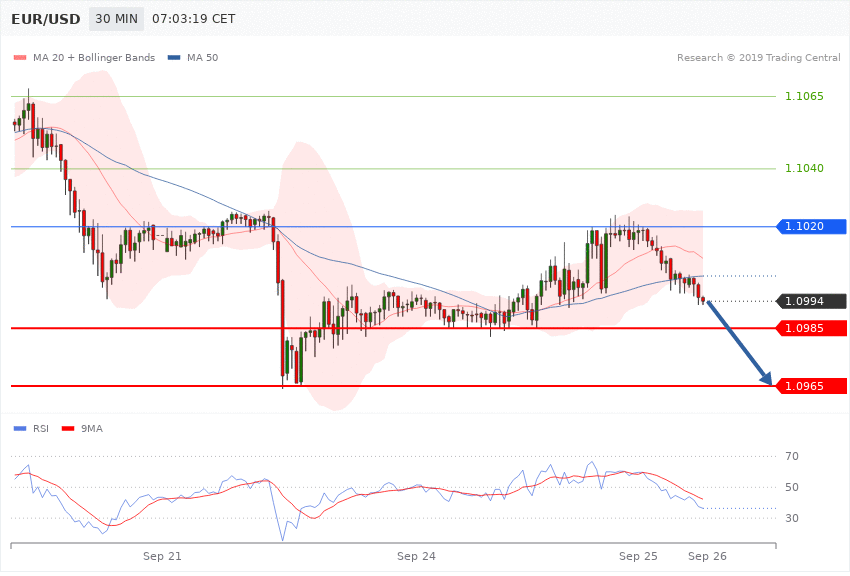Click the RSI 70 axis value
850x576 pixels.
[792, 456]
